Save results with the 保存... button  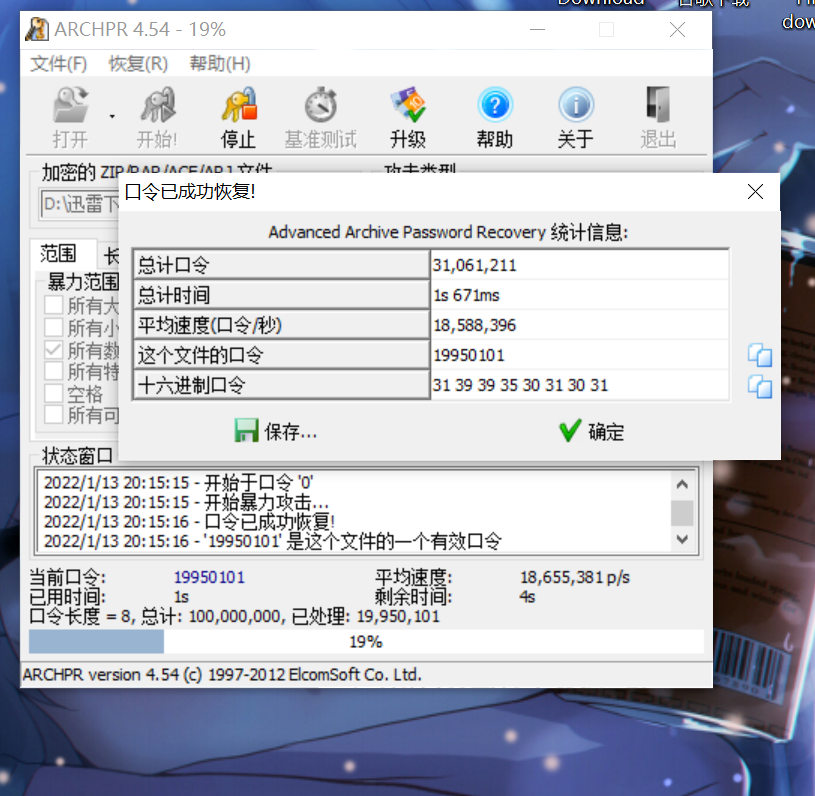[275, 432]
